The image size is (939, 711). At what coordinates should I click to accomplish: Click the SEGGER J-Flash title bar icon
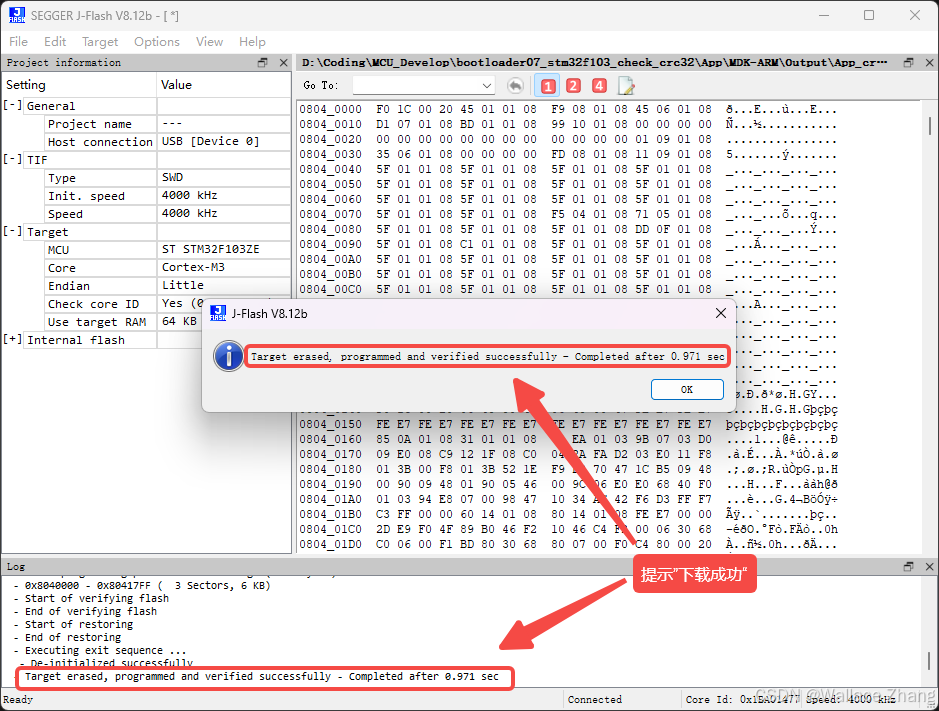point(17,16)
